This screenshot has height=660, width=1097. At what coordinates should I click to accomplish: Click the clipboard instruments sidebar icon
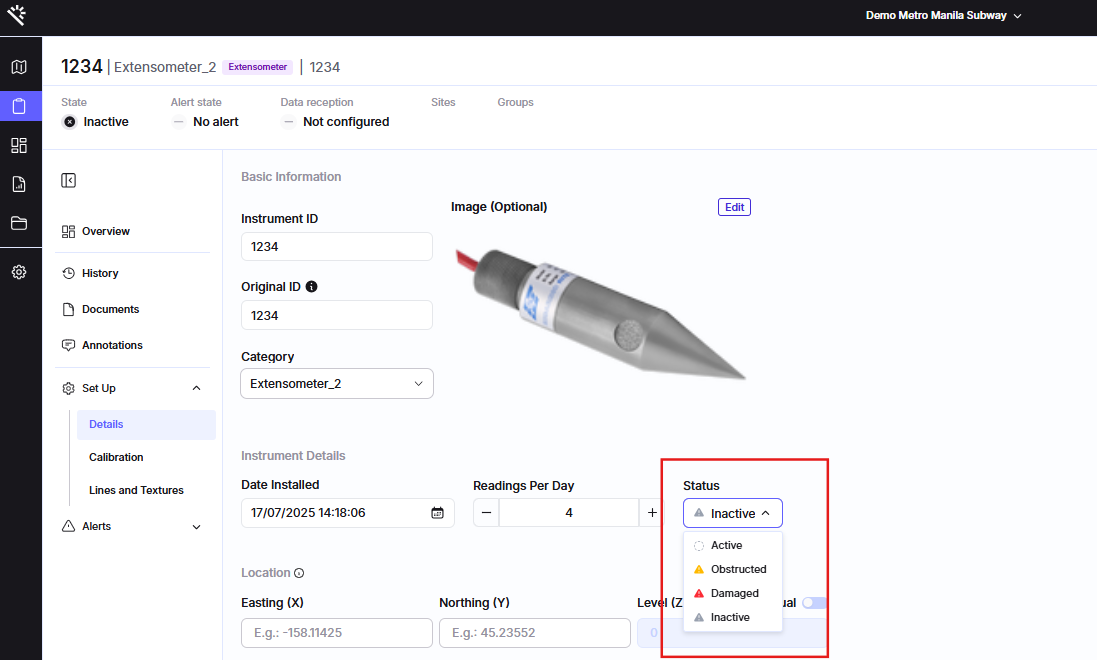[19, 106]
